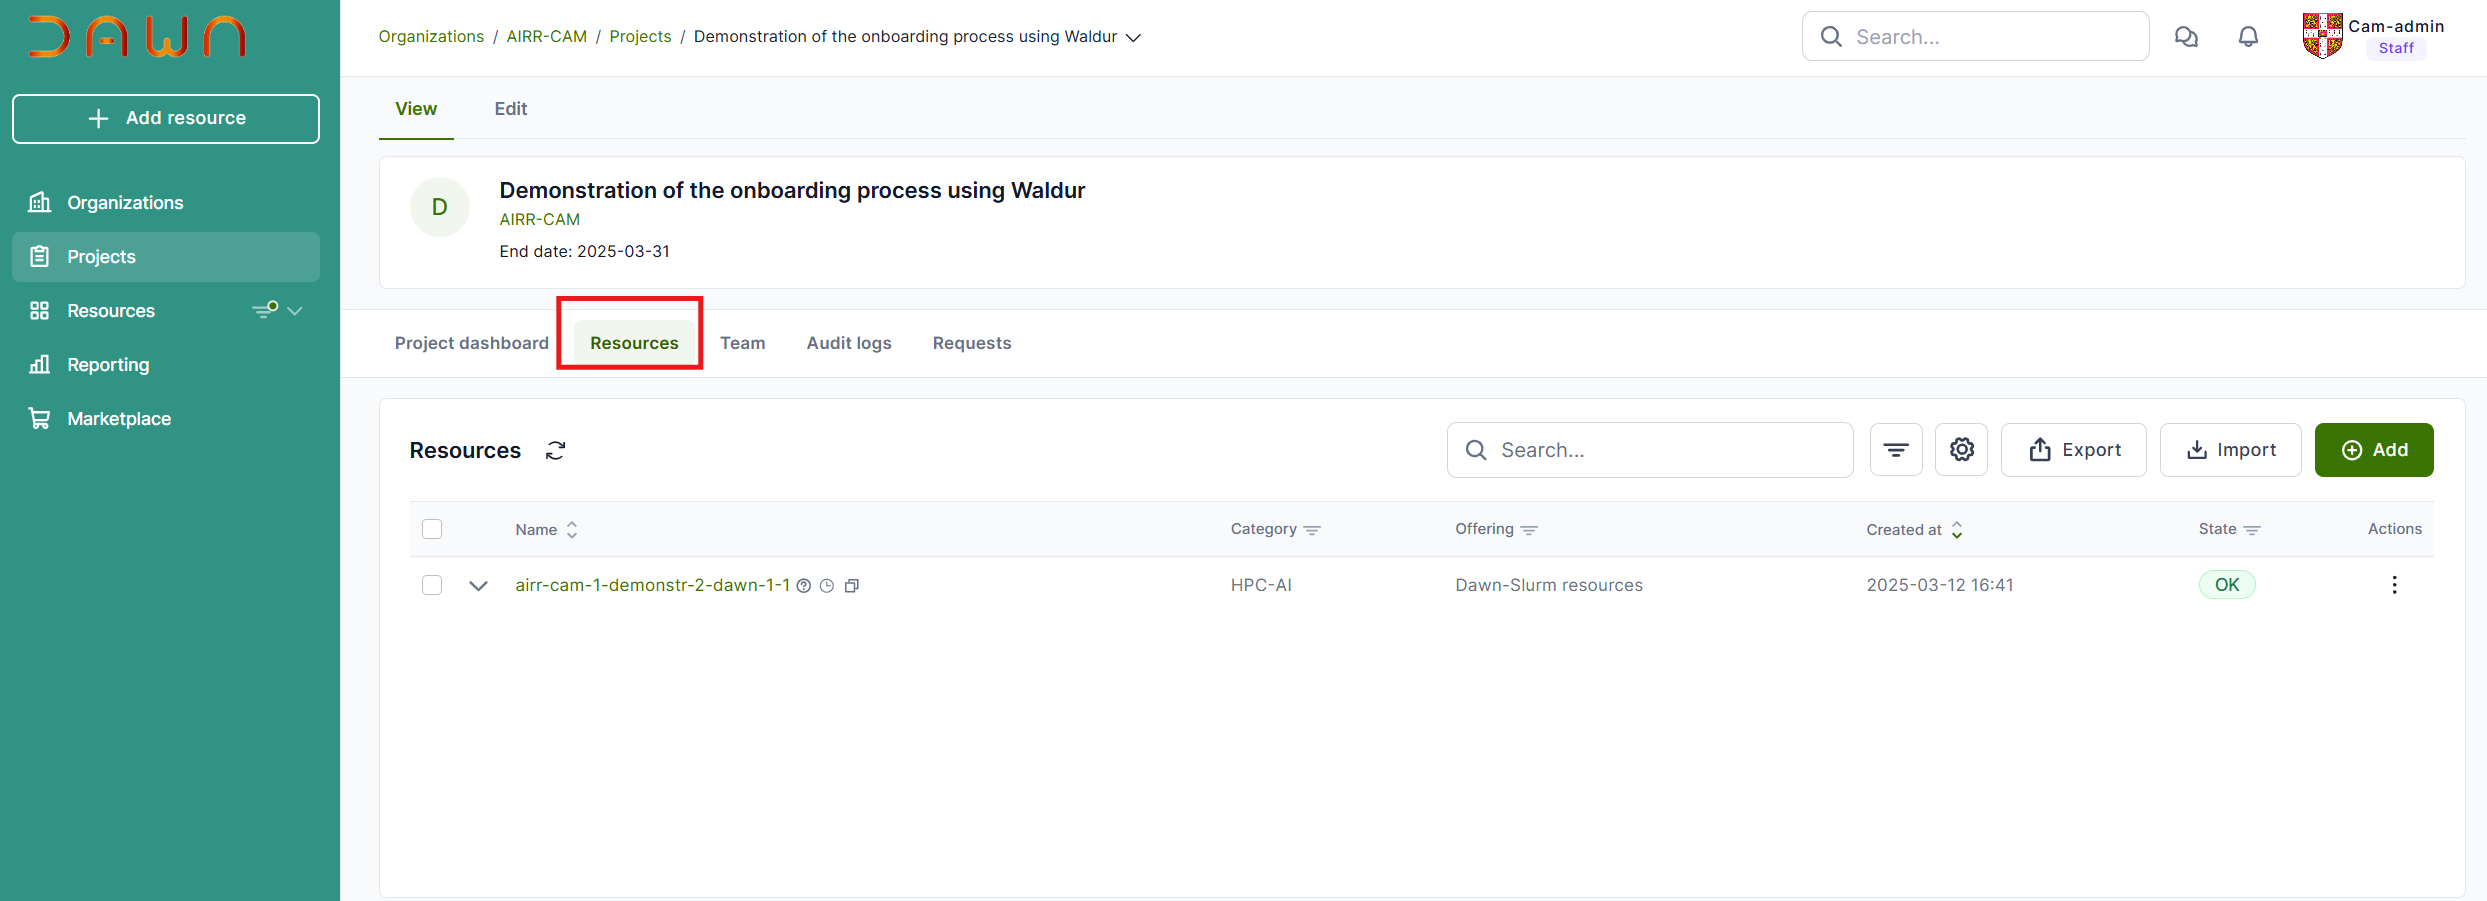This screenshot has width=2487, height=901.
Task: Open the chat messages icon
Action: (2186, 37)
